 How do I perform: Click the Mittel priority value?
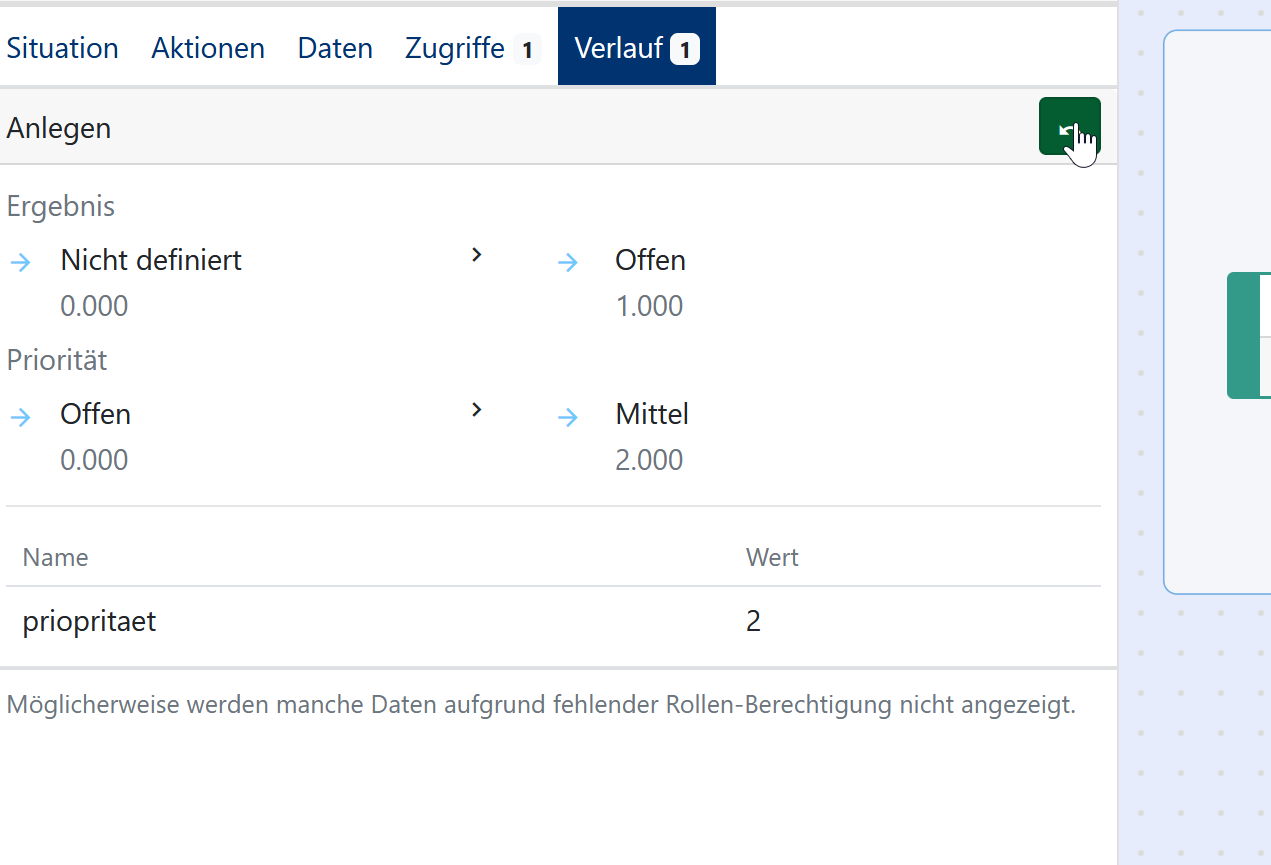652,414
